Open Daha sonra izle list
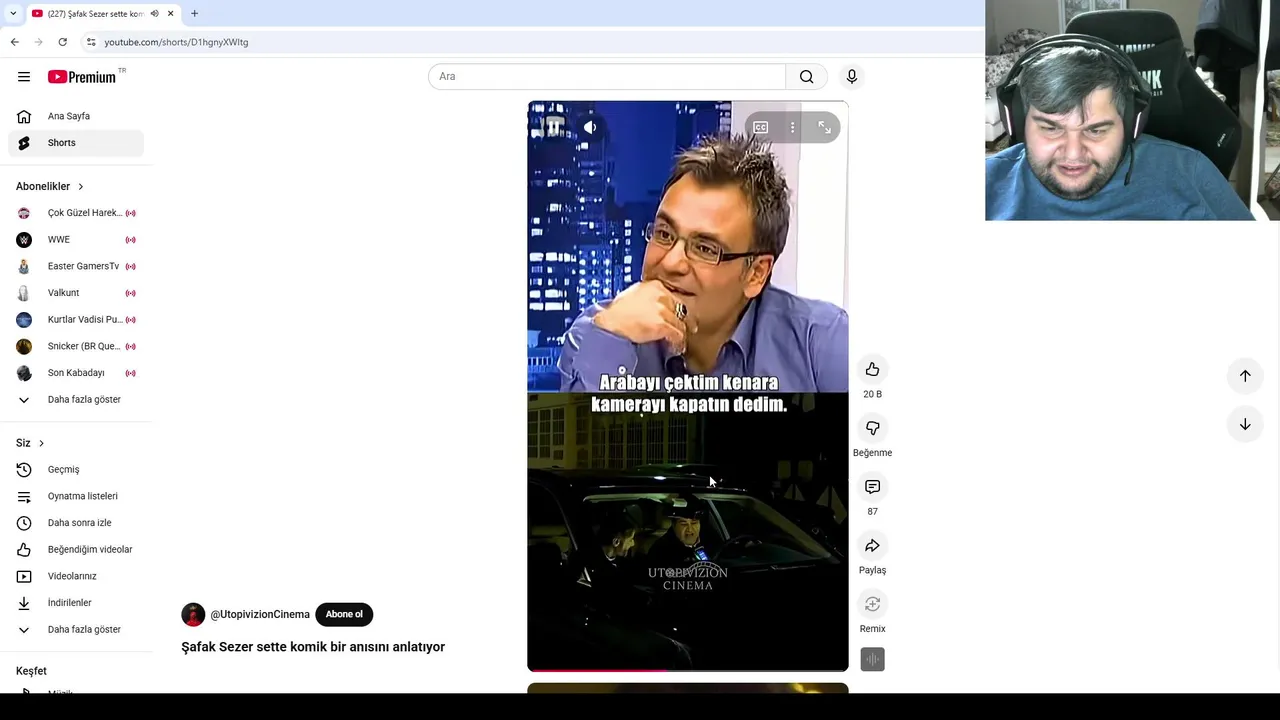The height and width of the screenshot is (720, 1280). coord(76,523)
